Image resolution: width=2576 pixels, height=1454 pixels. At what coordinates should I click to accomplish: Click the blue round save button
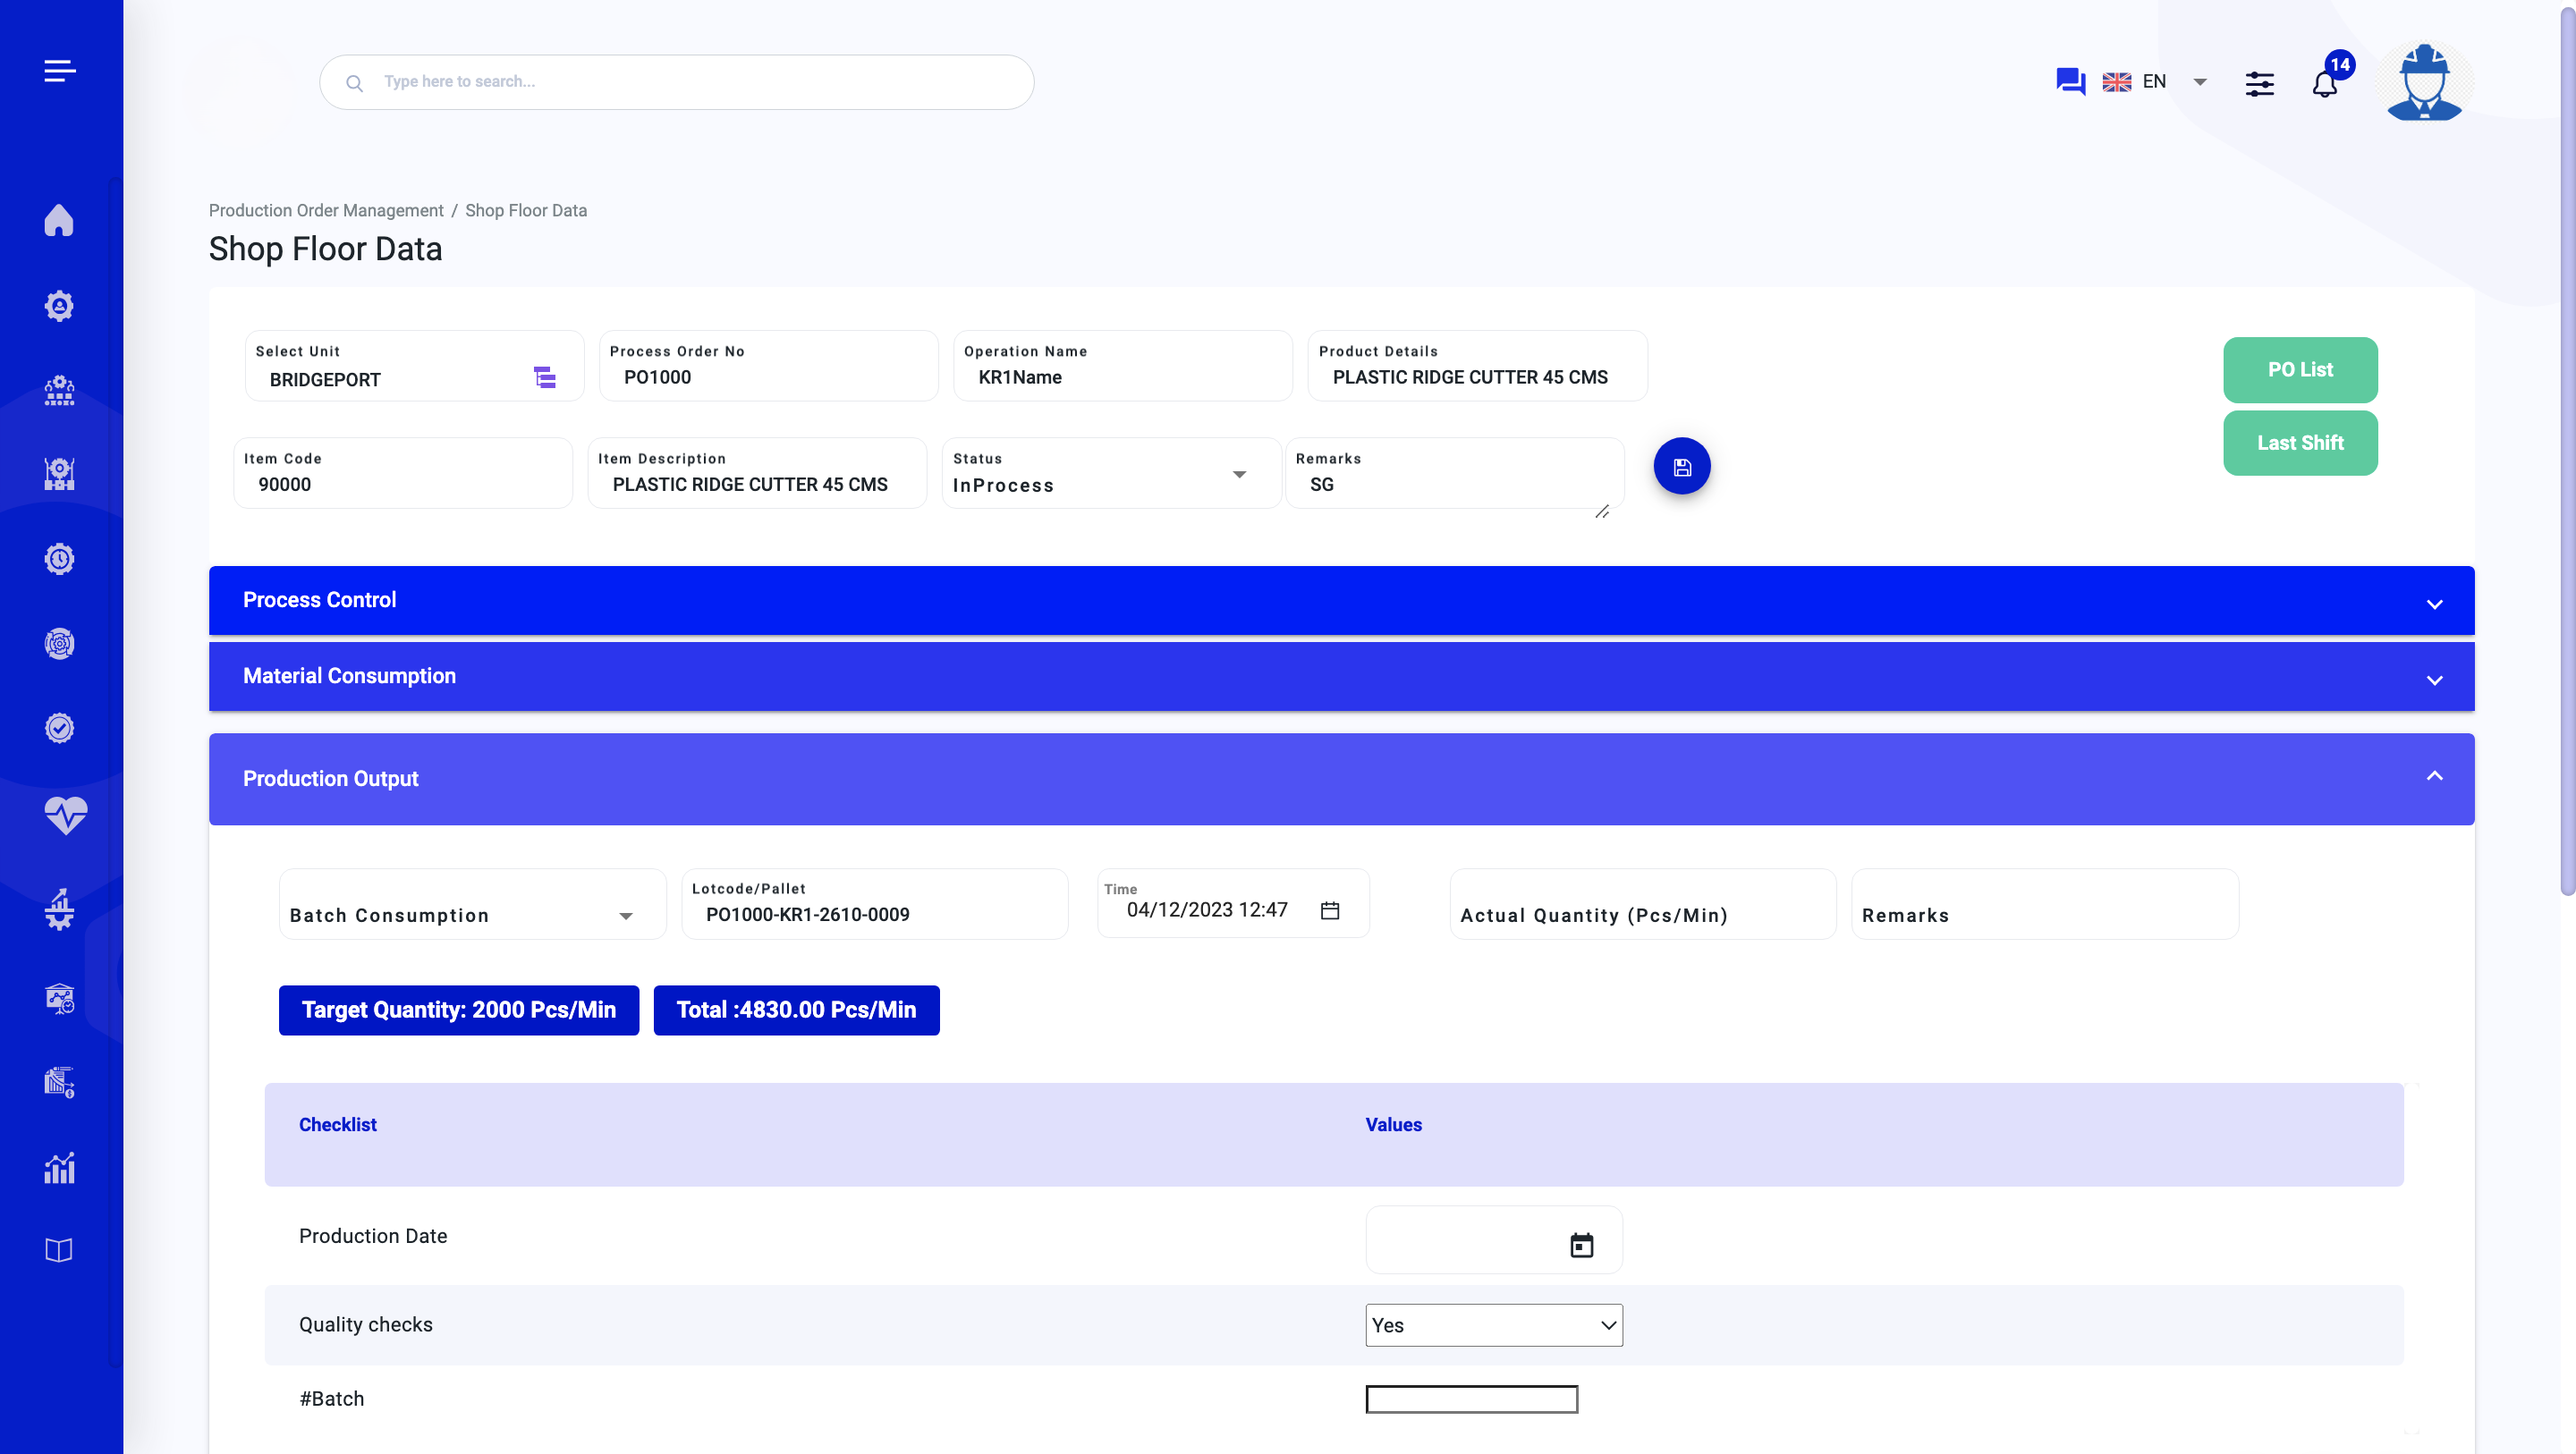[1681, 466]
